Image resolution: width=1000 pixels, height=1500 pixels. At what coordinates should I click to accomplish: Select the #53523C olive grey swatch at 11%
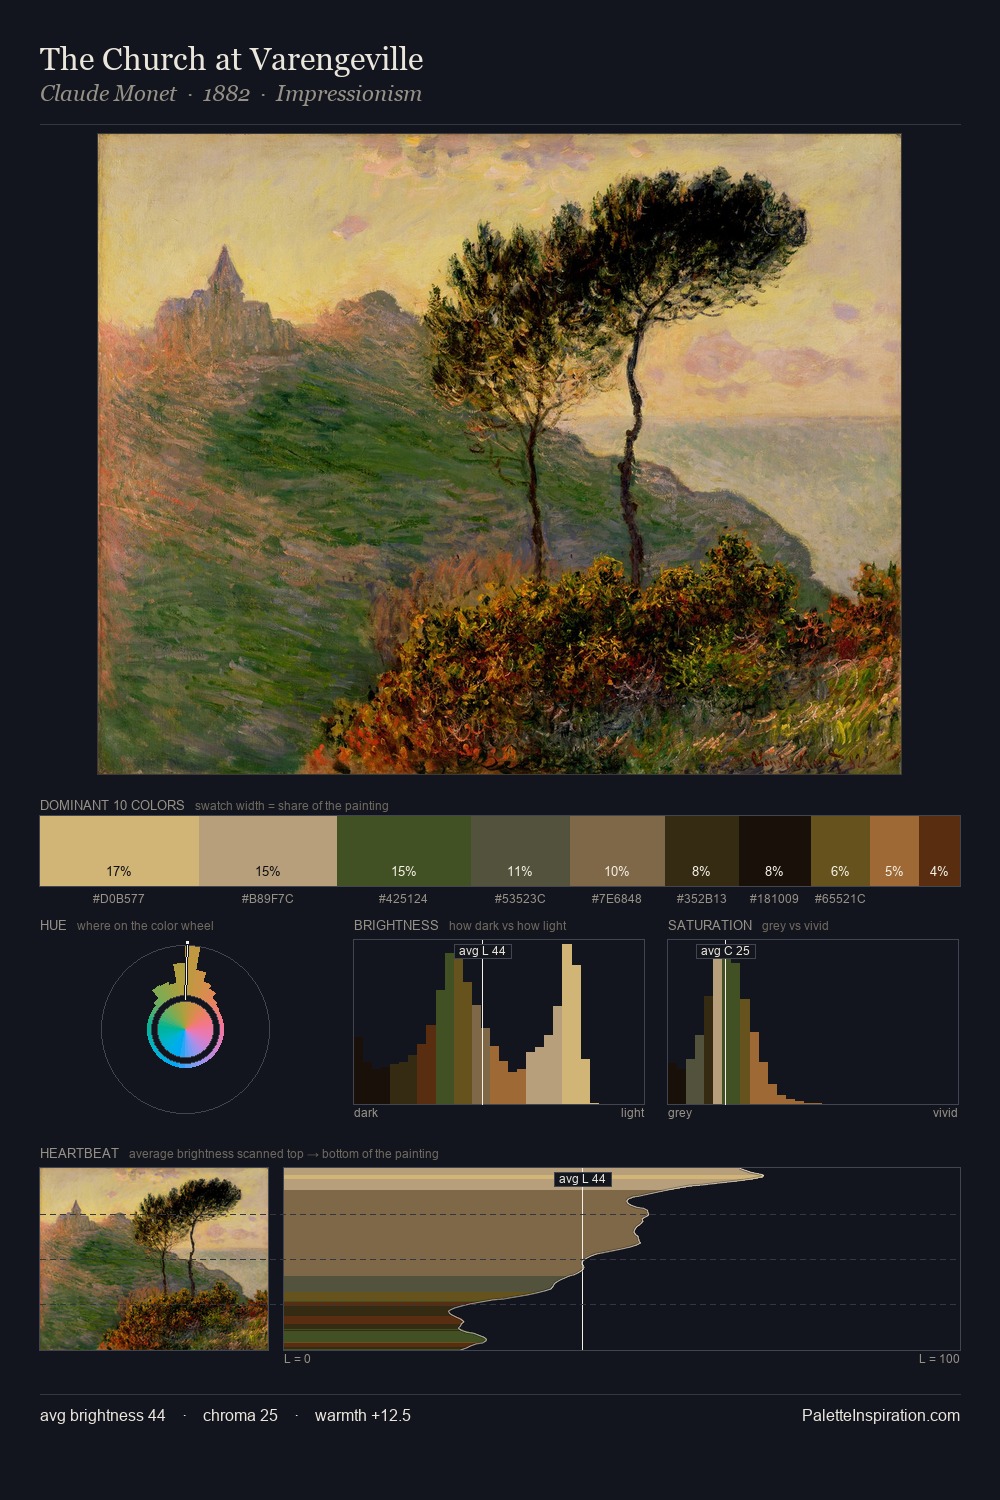[520, 851]
